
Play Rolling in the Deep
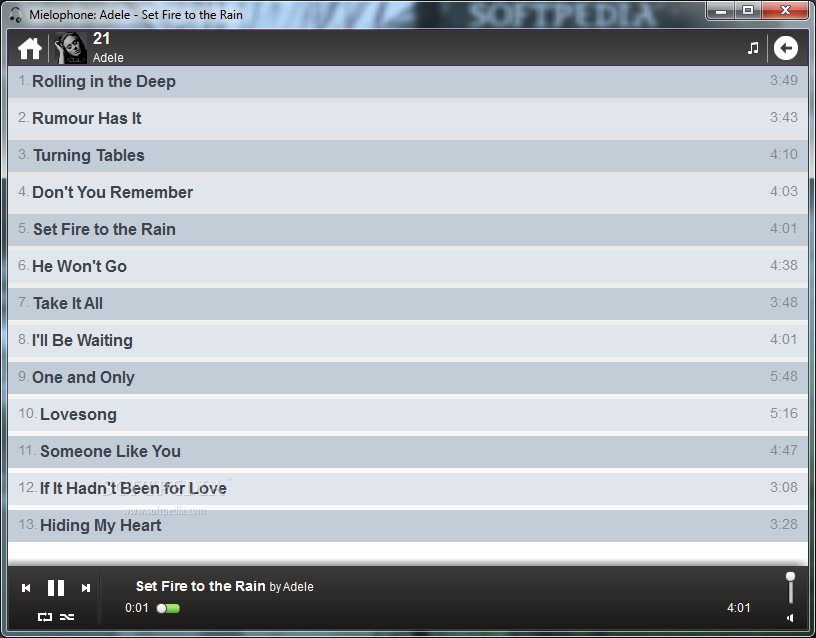408,82
